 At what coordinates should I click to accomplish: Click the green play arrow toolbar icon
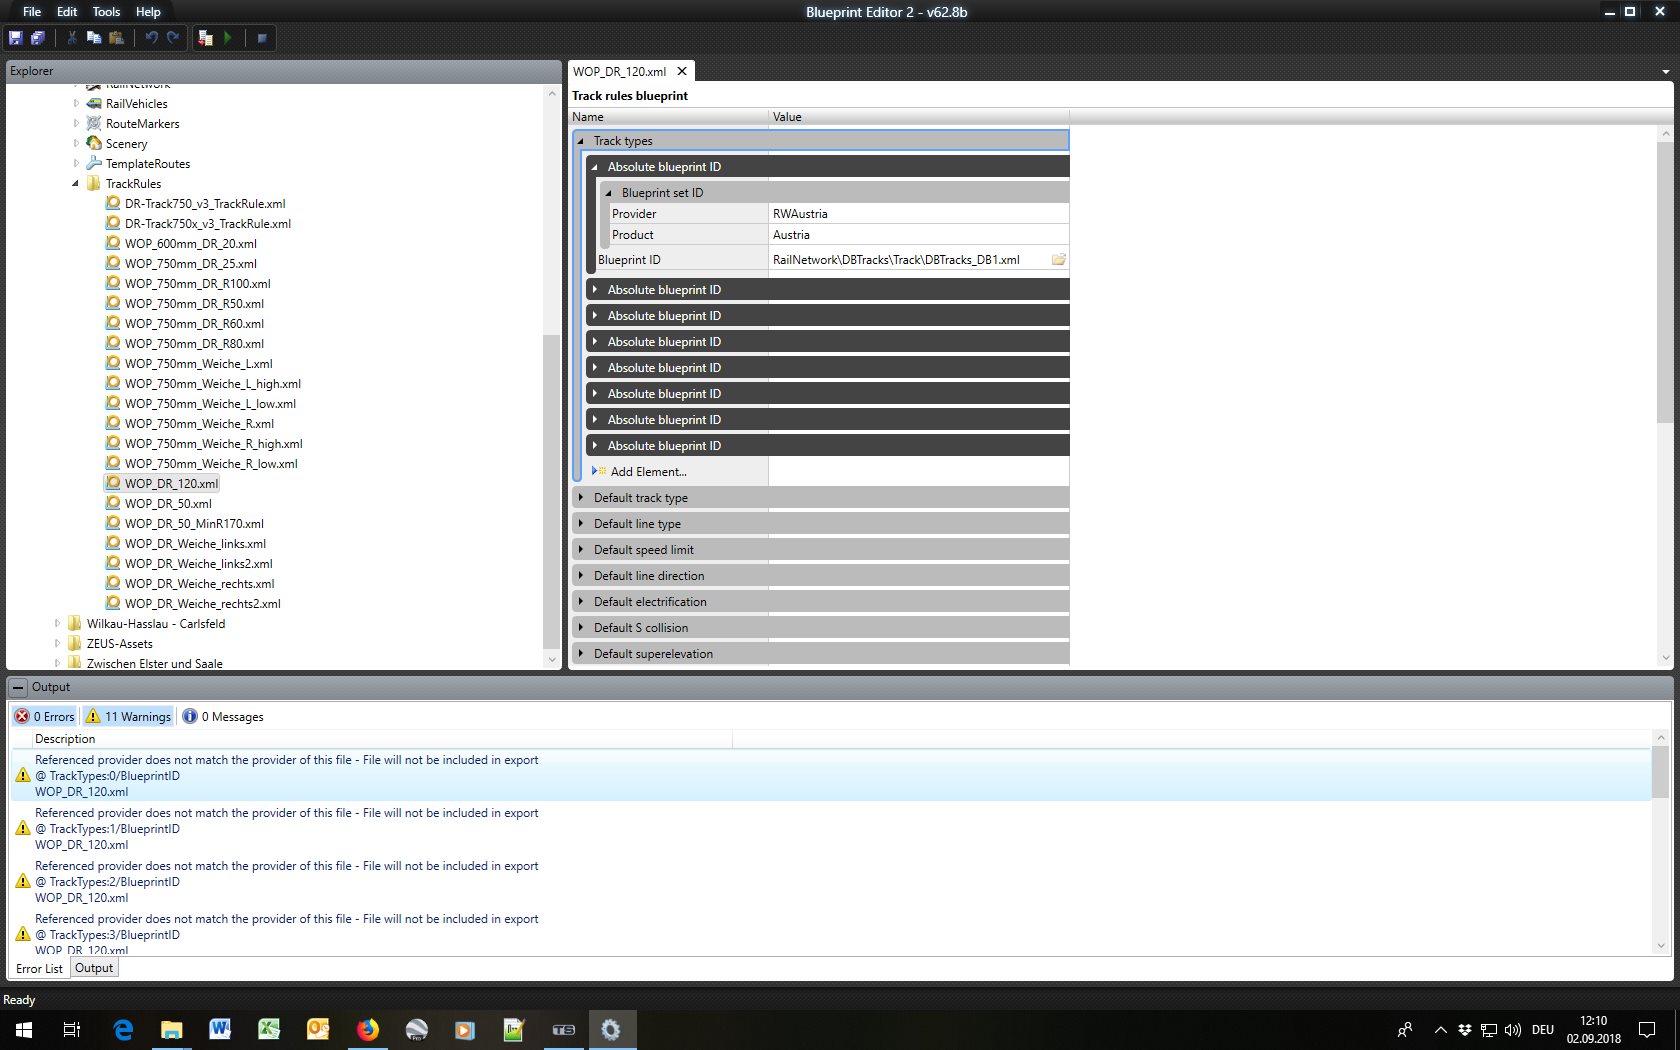[228, 38]
